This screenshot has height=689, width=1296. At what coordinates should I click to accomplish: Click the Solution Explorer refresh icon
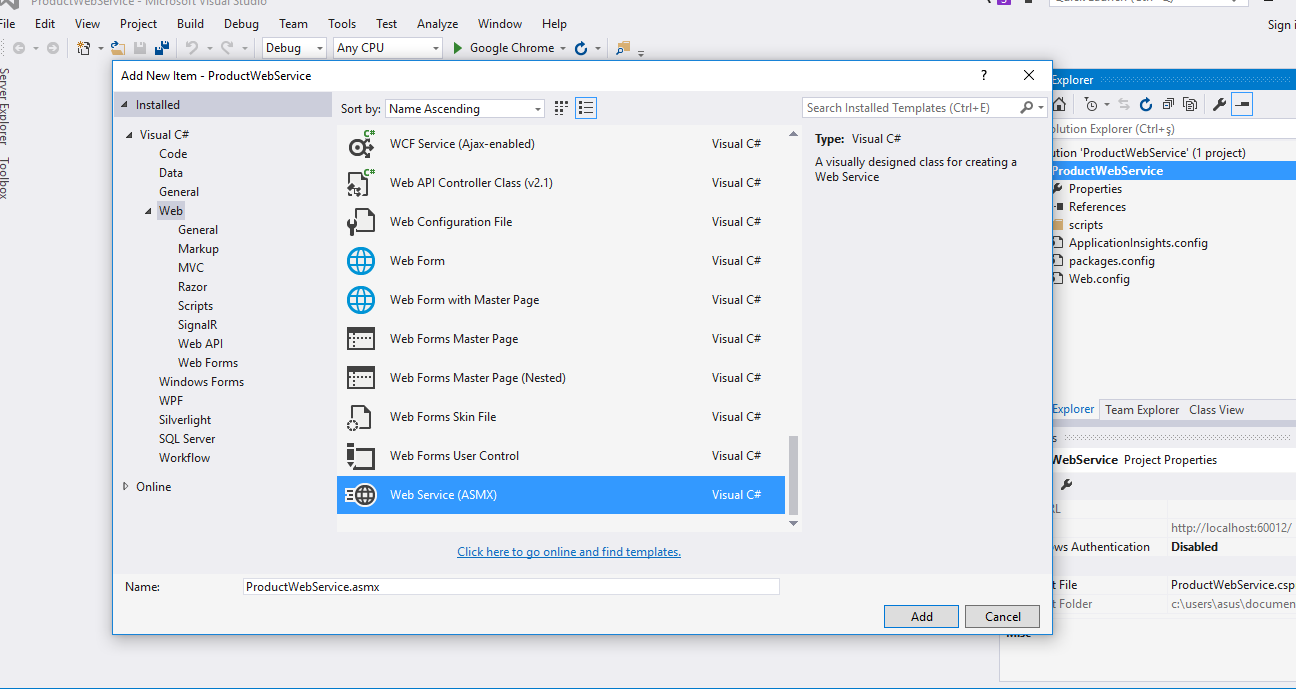pyautogui.click(x=1145, y=104)
